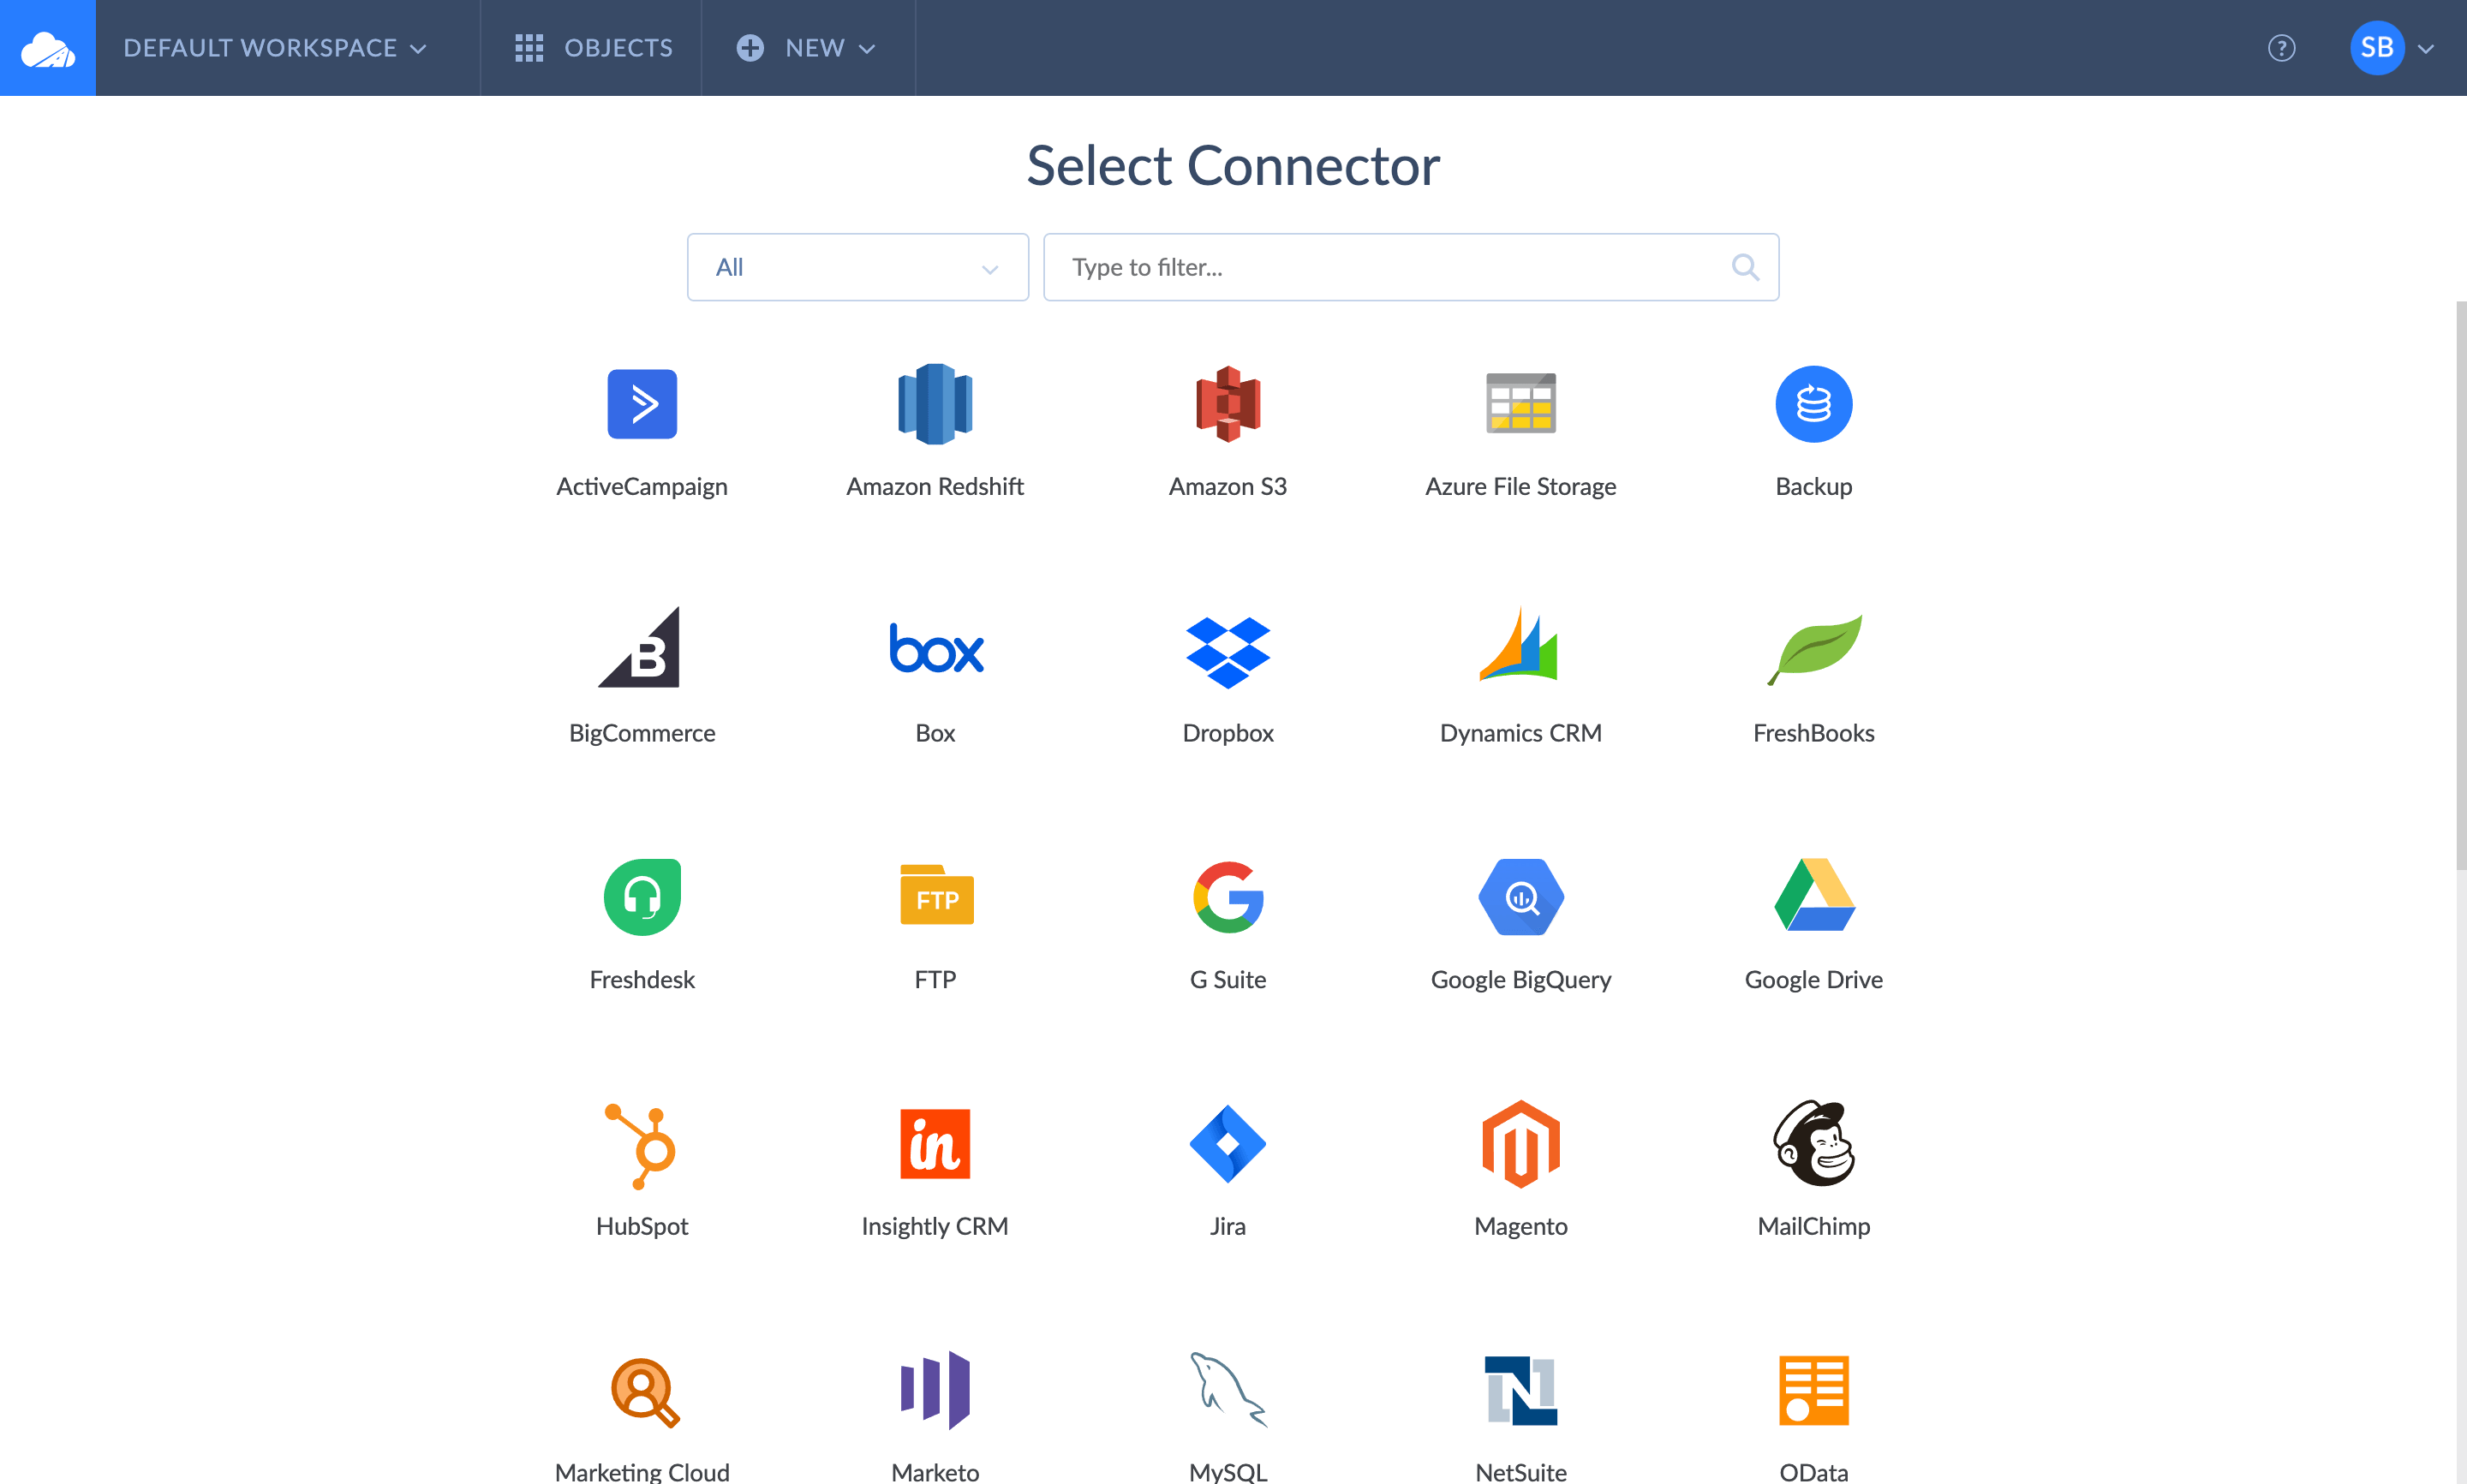The image size is (2467, 1484).
Task: Choose the Jira diamond icon
Action: pyautogui.click(x=1228, y=1144)
